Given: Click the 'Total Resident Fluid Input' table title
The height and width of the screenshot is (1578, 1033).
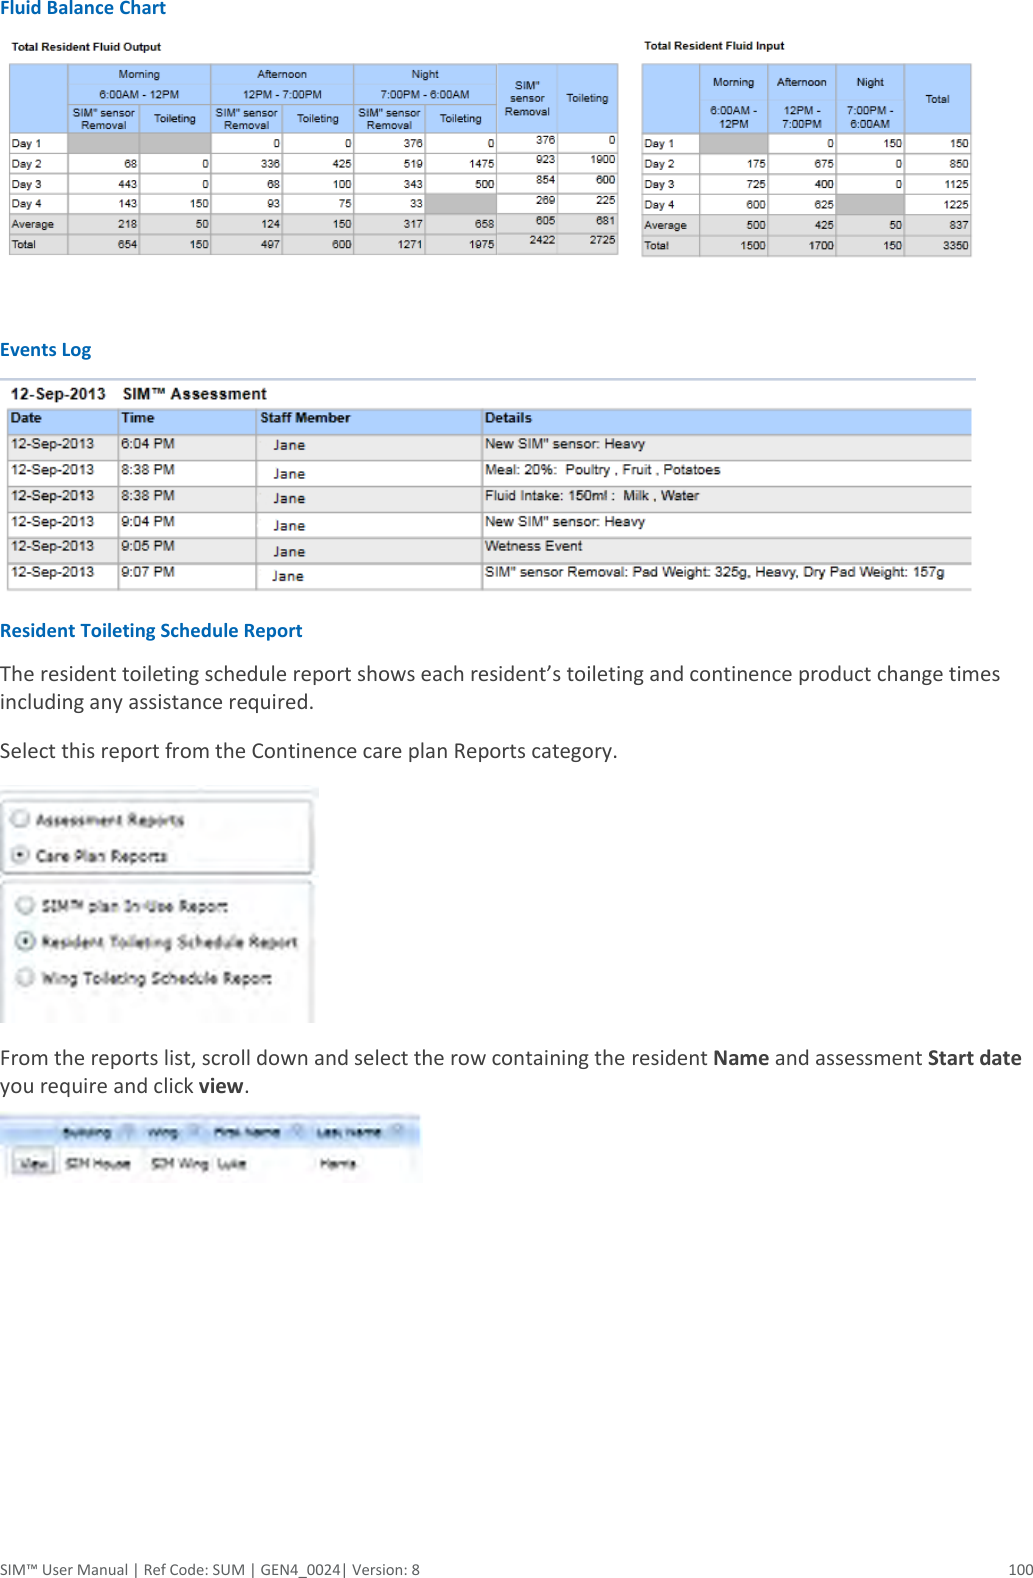Looking at the screenshot, I should pyautogui.click(x=714, y=46).
